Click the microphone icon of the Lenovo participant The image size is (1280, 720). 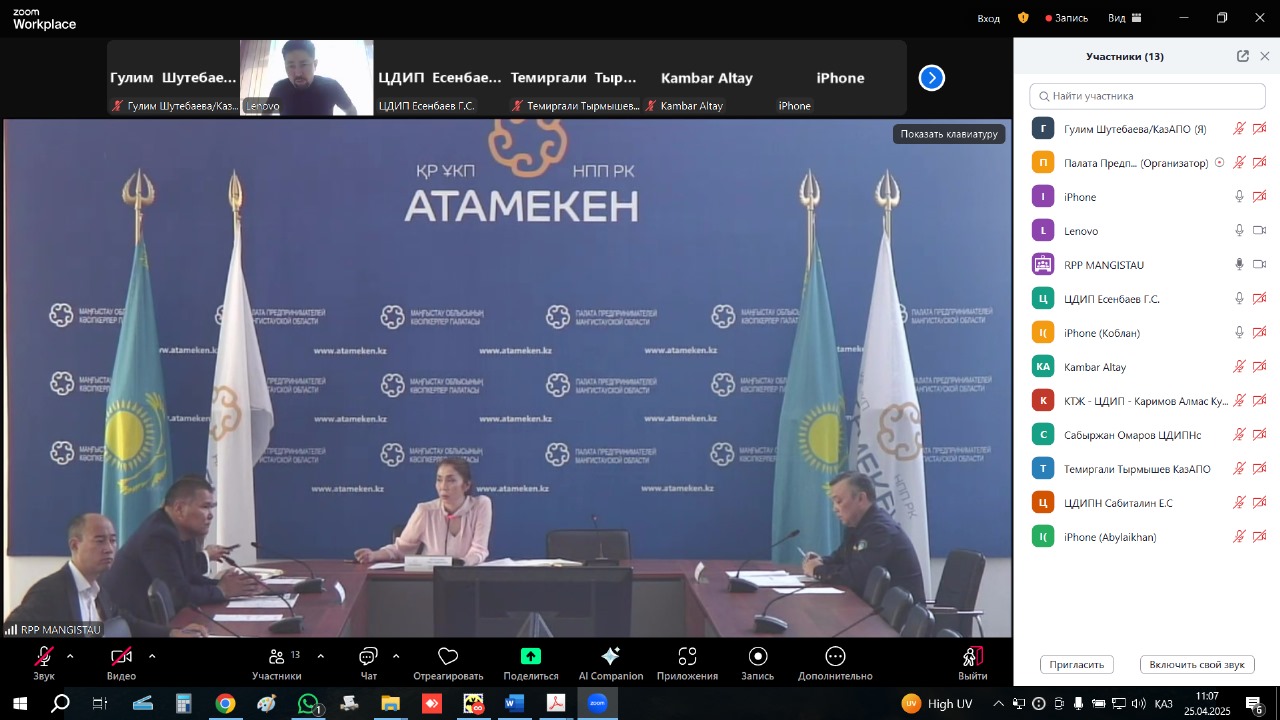[x=1239, y=231]
